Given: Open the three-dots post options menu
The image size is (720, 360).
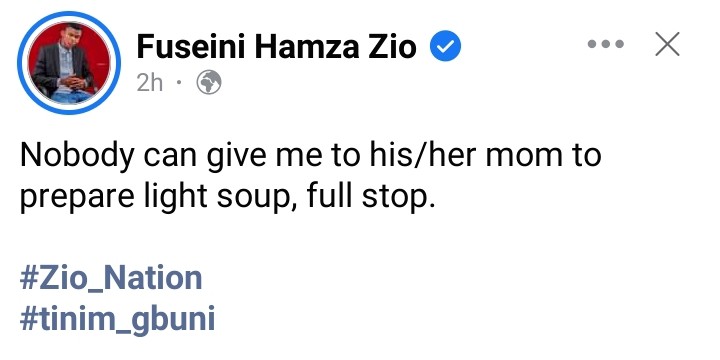Looking at the screenshot, I should coord(606,45).
